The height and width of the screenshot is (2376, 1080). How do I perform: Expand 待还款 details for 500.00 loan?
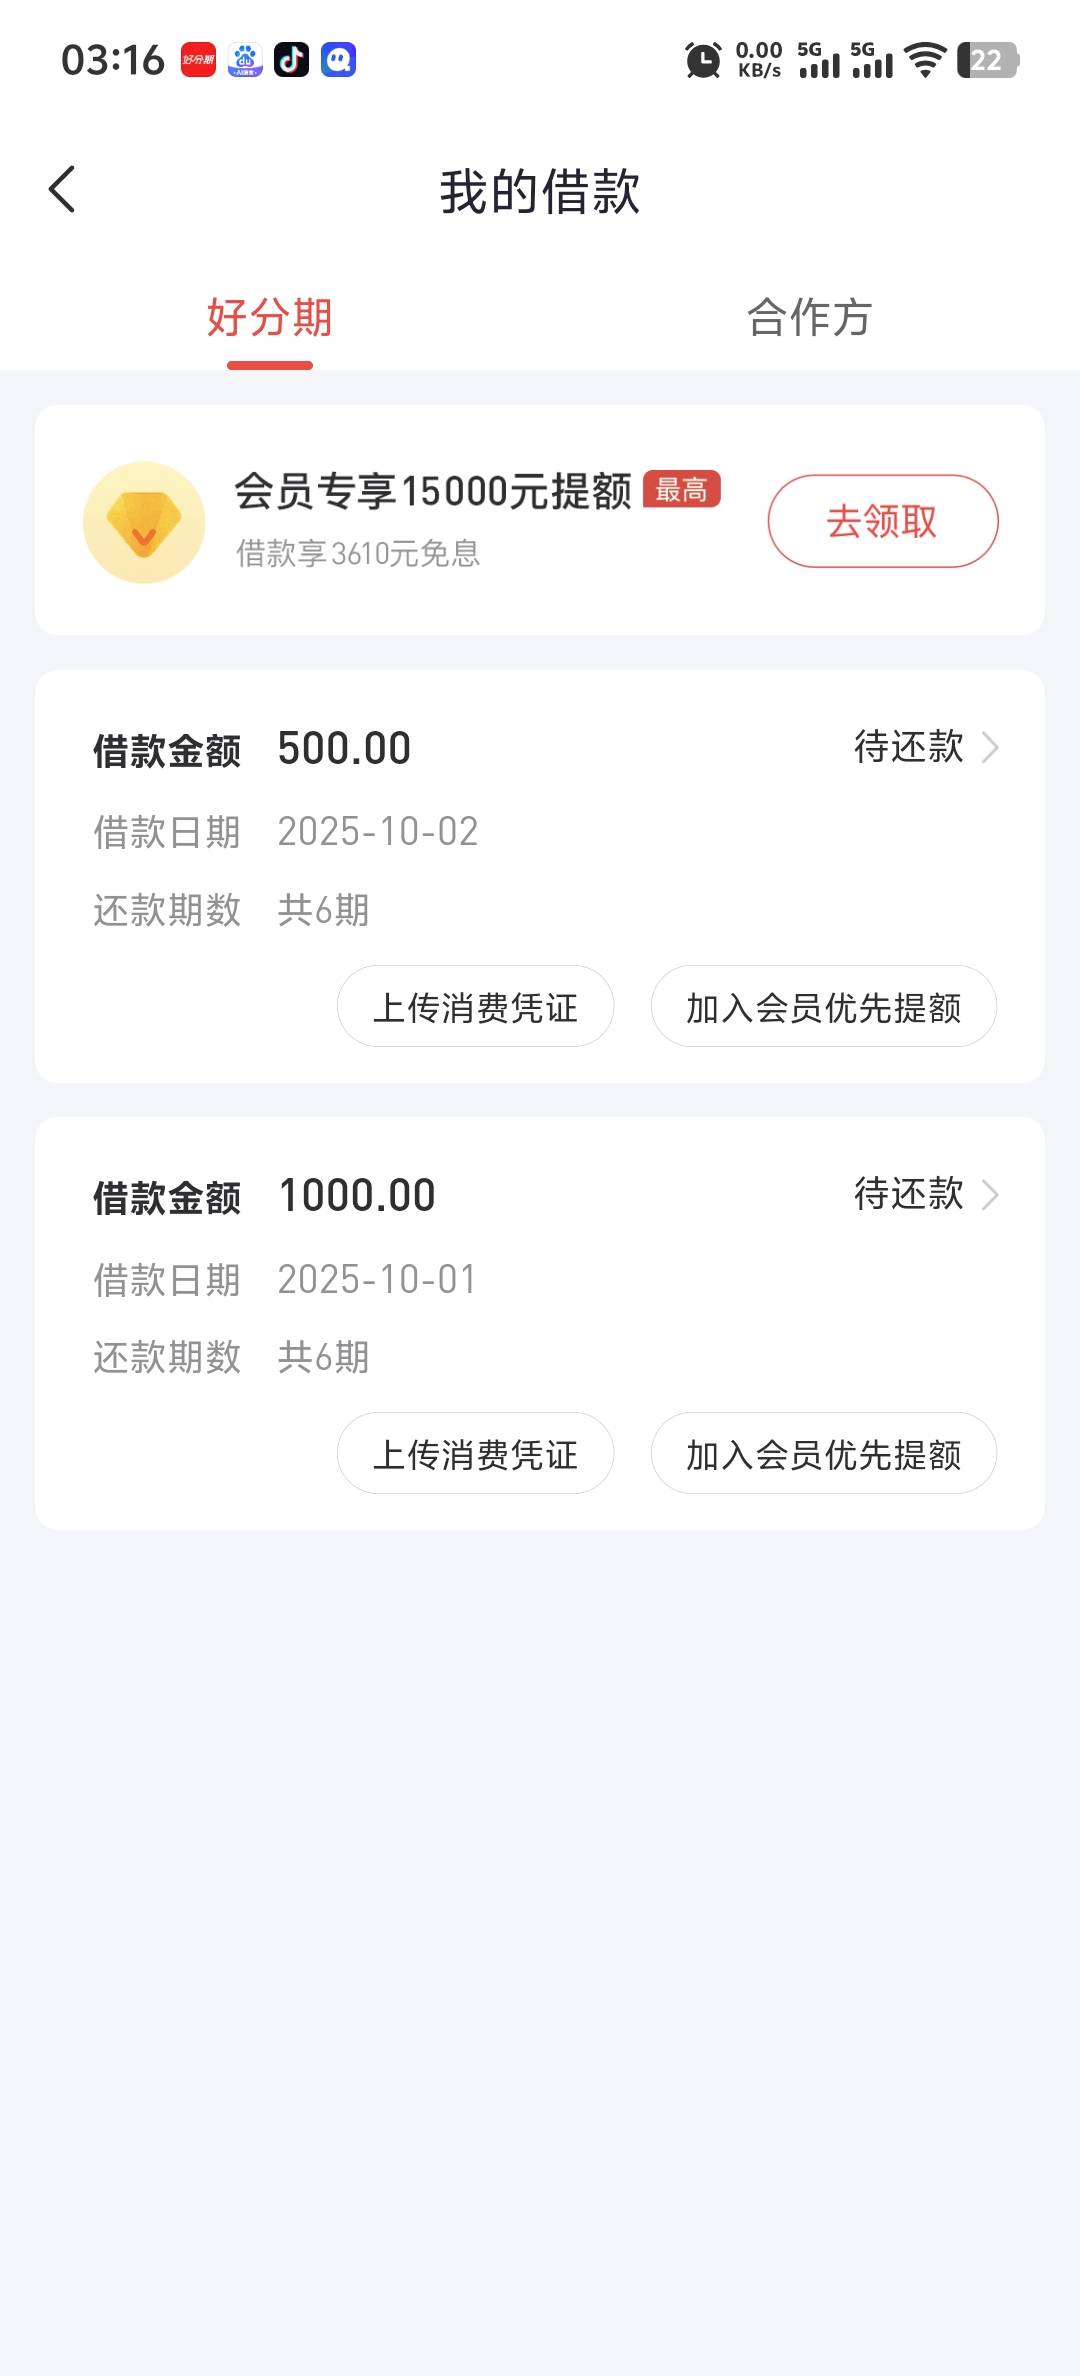[925, 747]
